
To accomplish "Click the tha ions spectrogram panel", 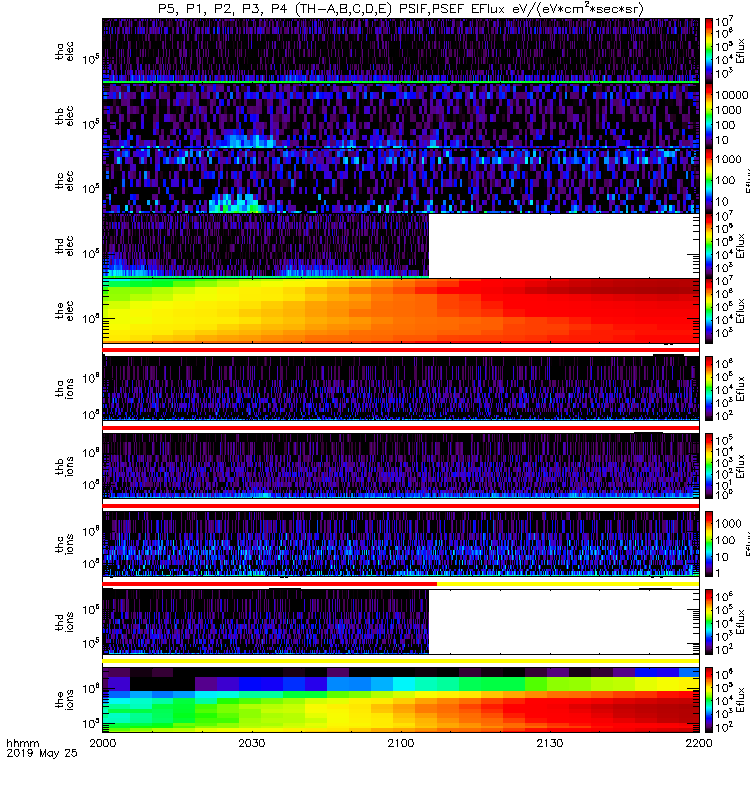I will [x=401, y=388].
